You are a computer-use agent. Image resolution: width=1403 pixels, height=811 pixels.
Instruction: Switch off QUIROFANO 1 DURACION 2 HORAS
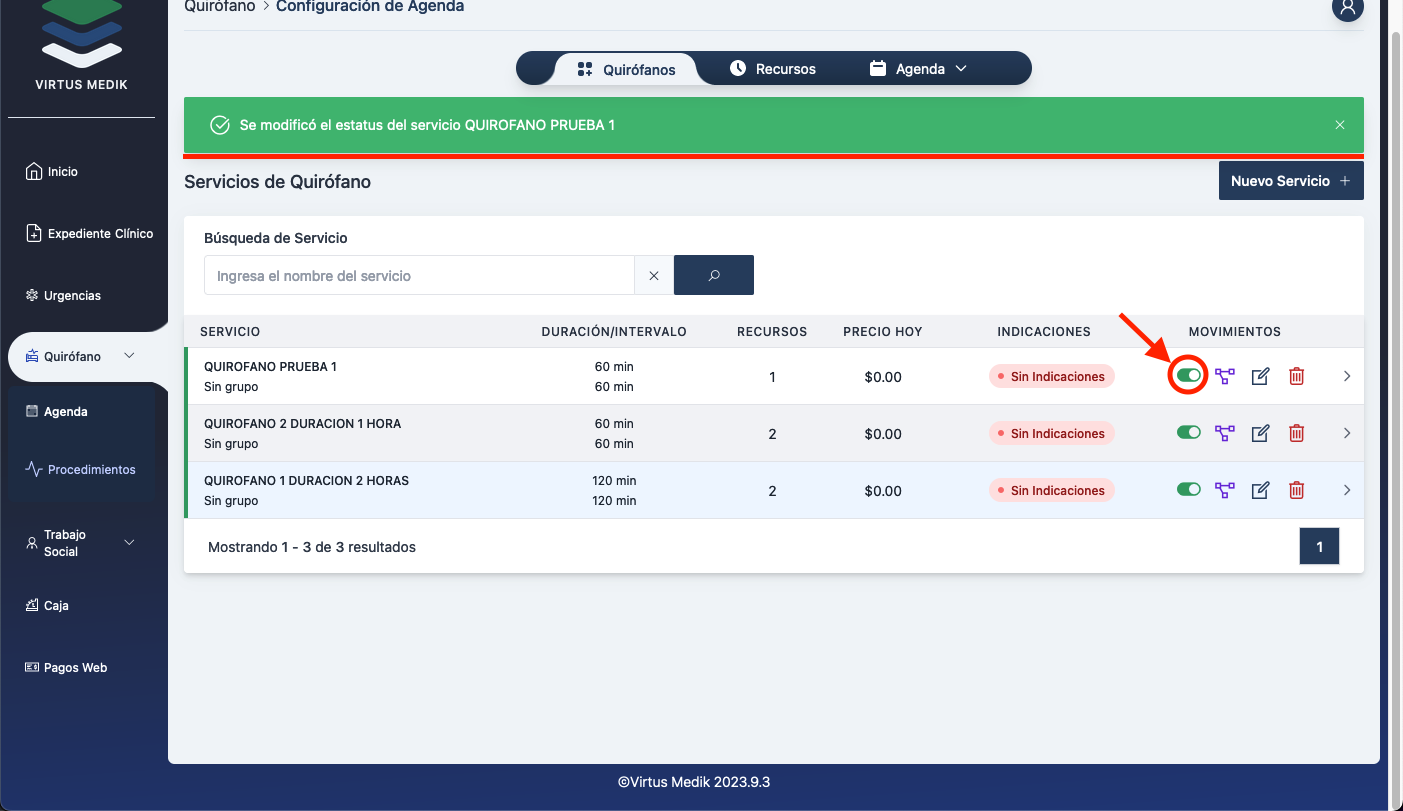coord(1189,490)
